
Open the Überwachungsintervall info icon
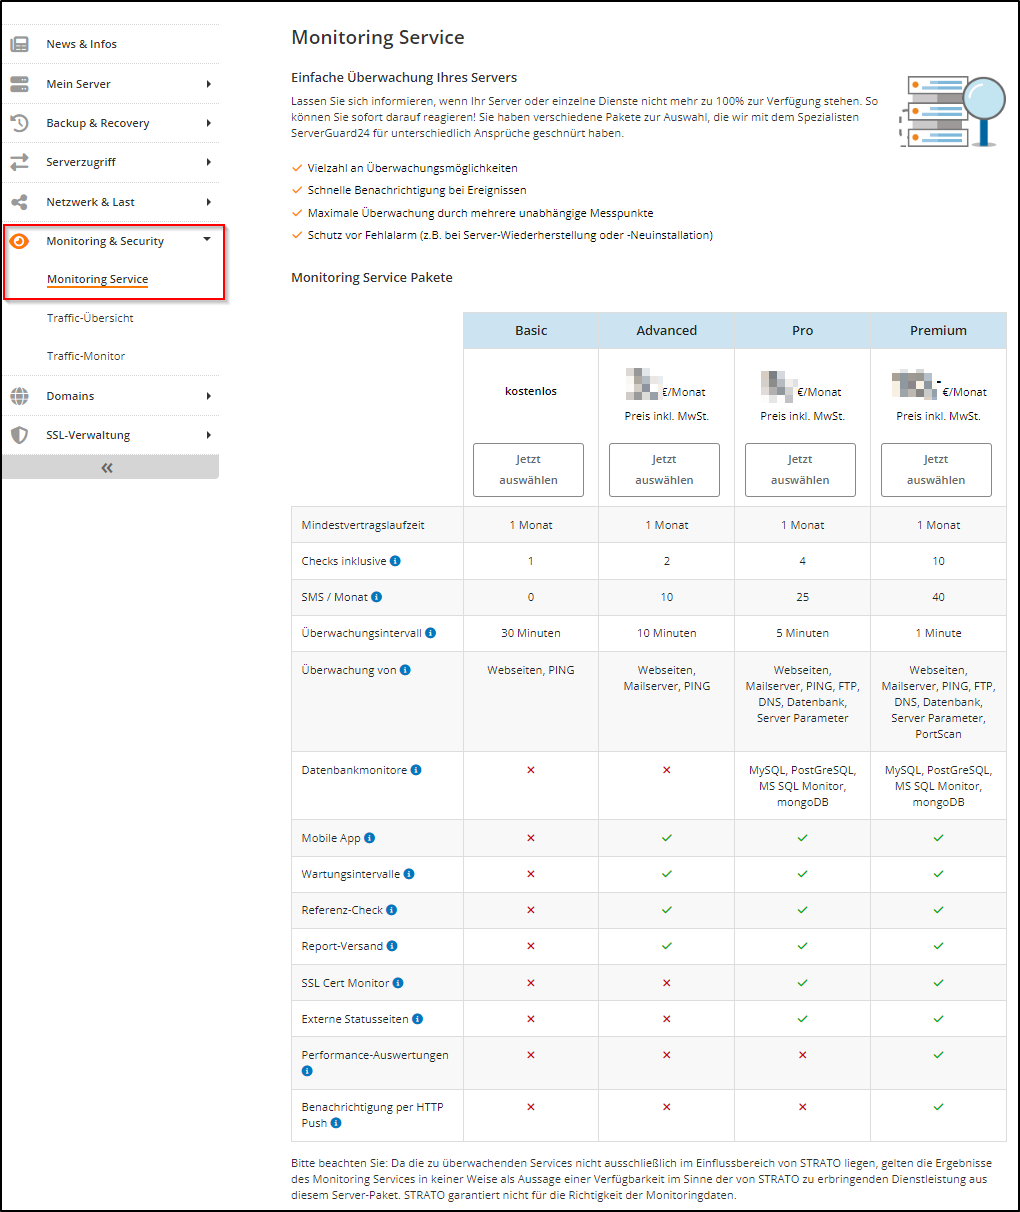point(431,632)
